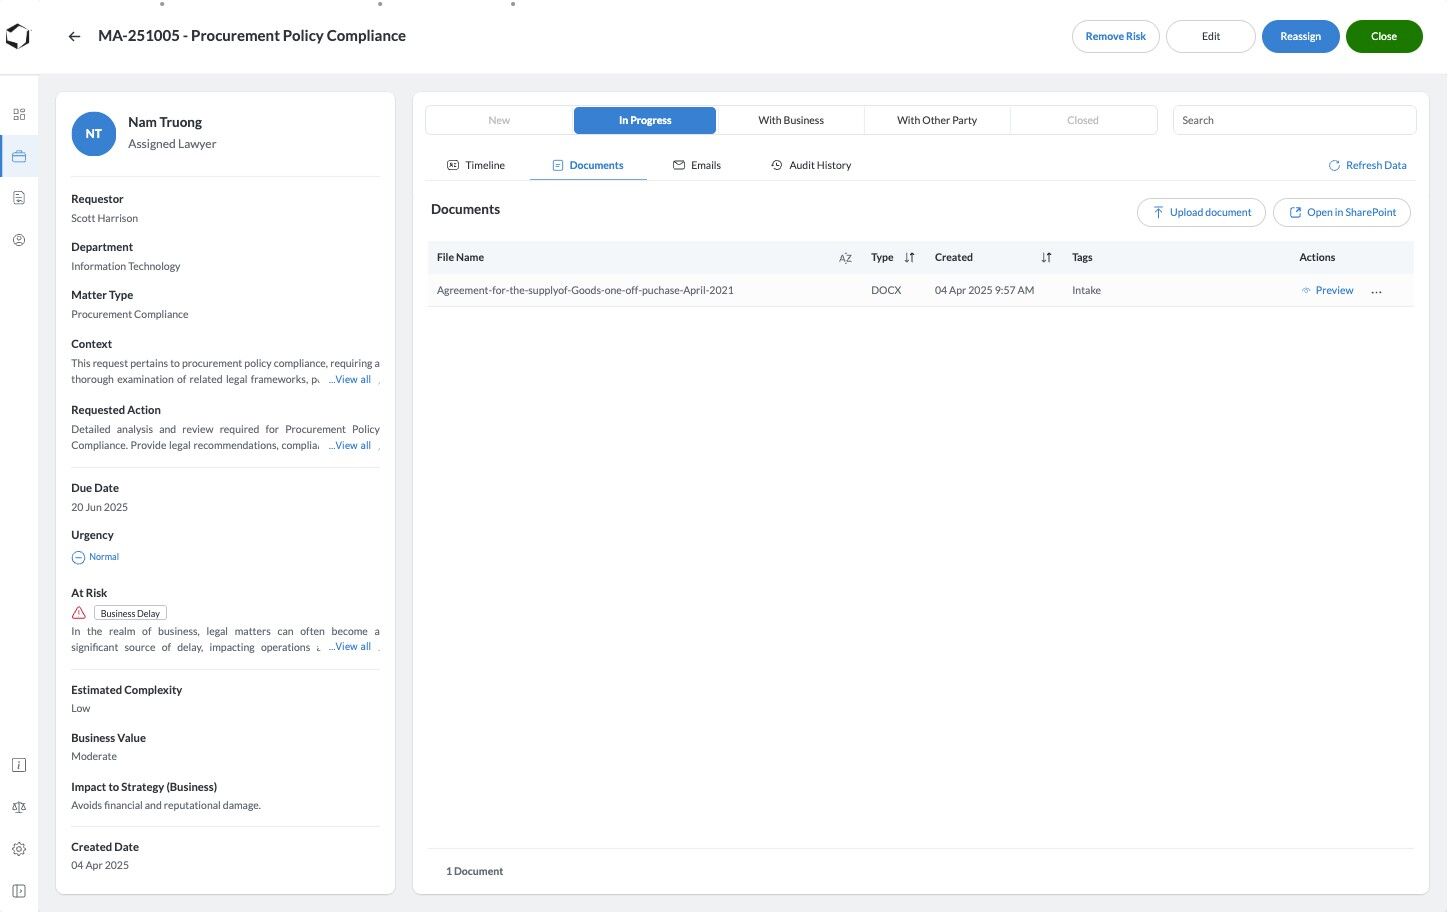Sort documents by File Name A-Z icon
Image resolution: width=1448 pixels, height=913 pixels.
point(845,258)
